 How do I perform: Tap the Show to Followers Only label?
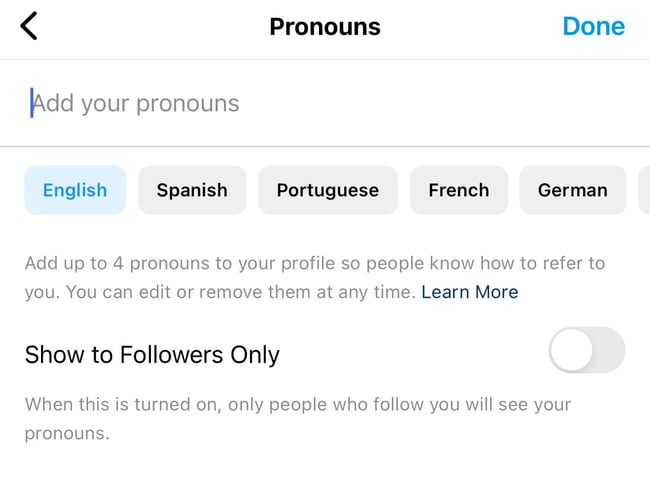(152, 354)
